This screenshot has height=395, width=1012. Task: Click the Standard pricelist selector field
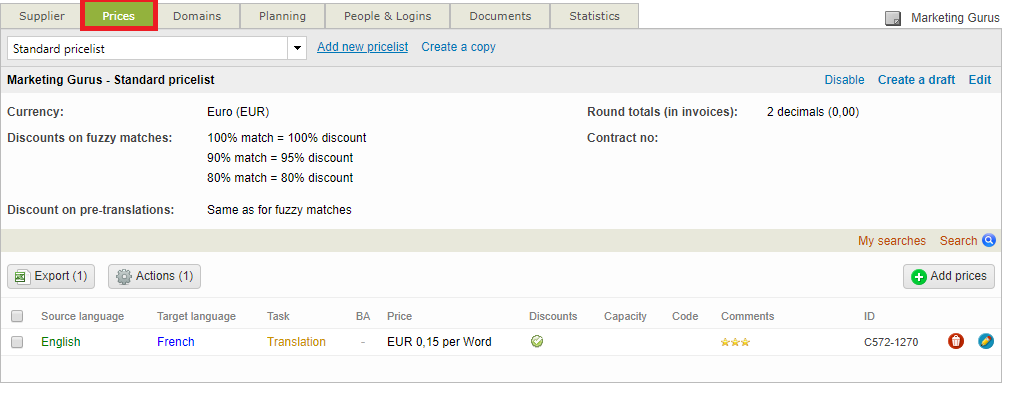[157, 48]
